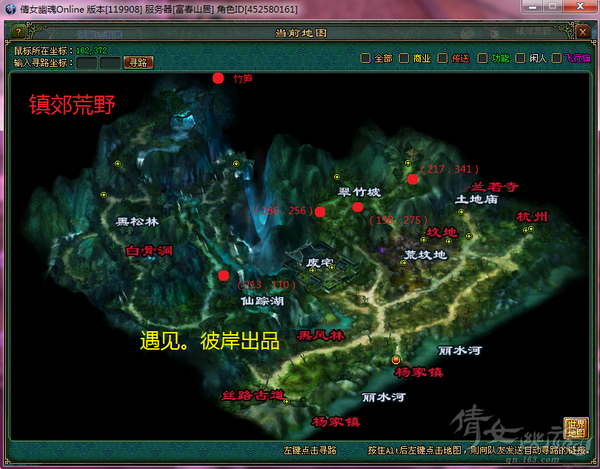Click 杨家镇 label under the orange marker
The image size is (600, 469).
419,372
